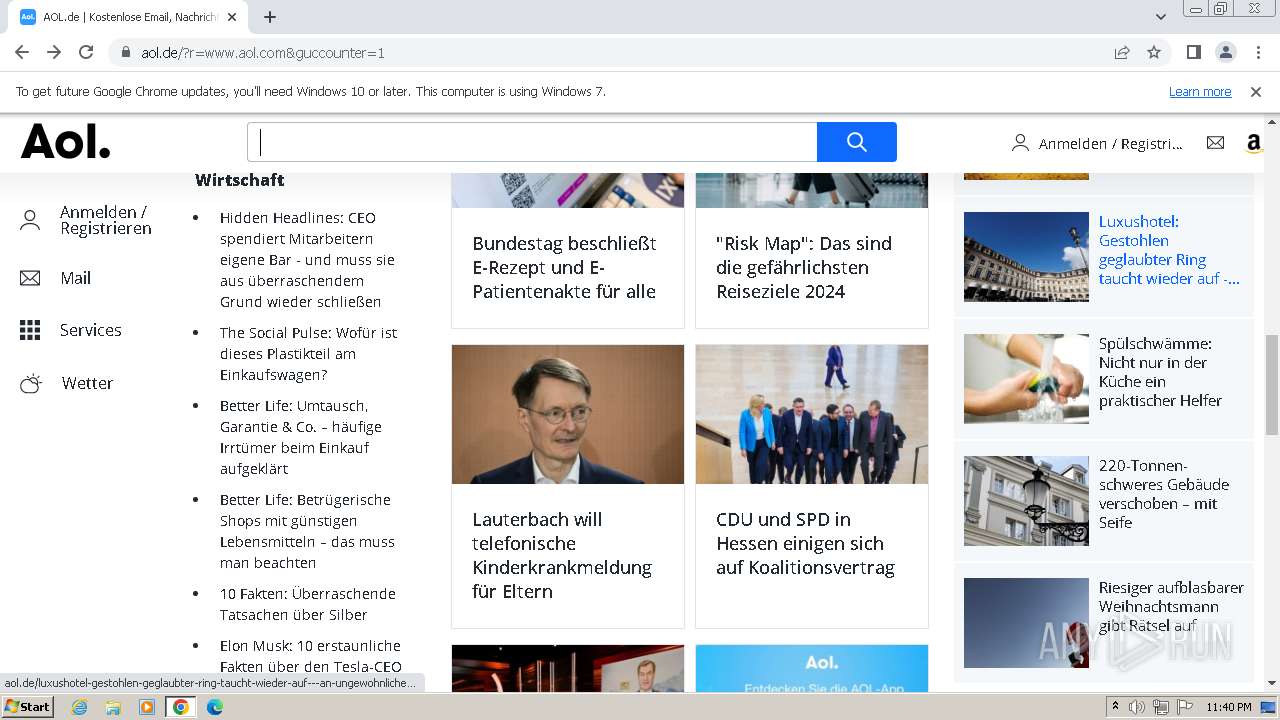This screenshot has width=1280, height=720.
Task: Click sidebar Services grid icon
Action: [x=30, y=330]
